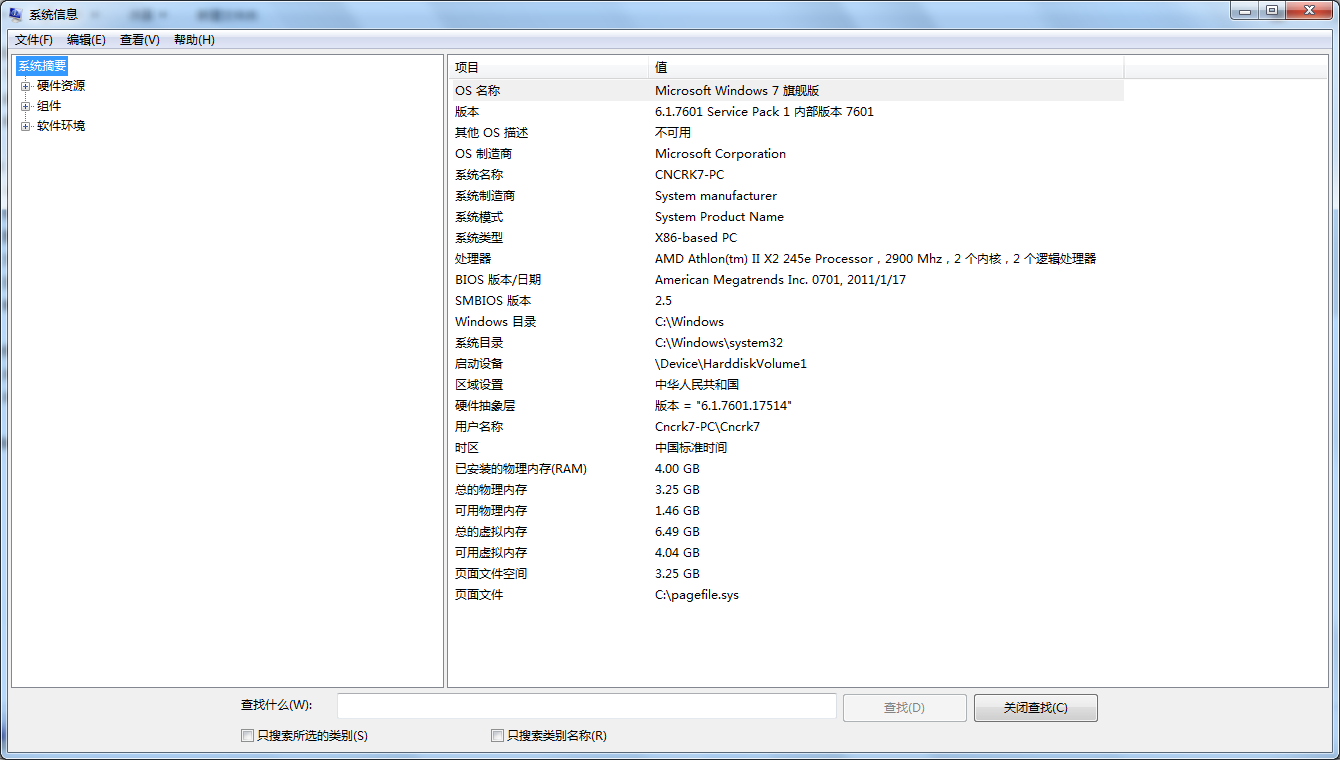The image size is (1340, 760).
Task: Click the System Information title bar icon
Action: (x=17, y=14)
